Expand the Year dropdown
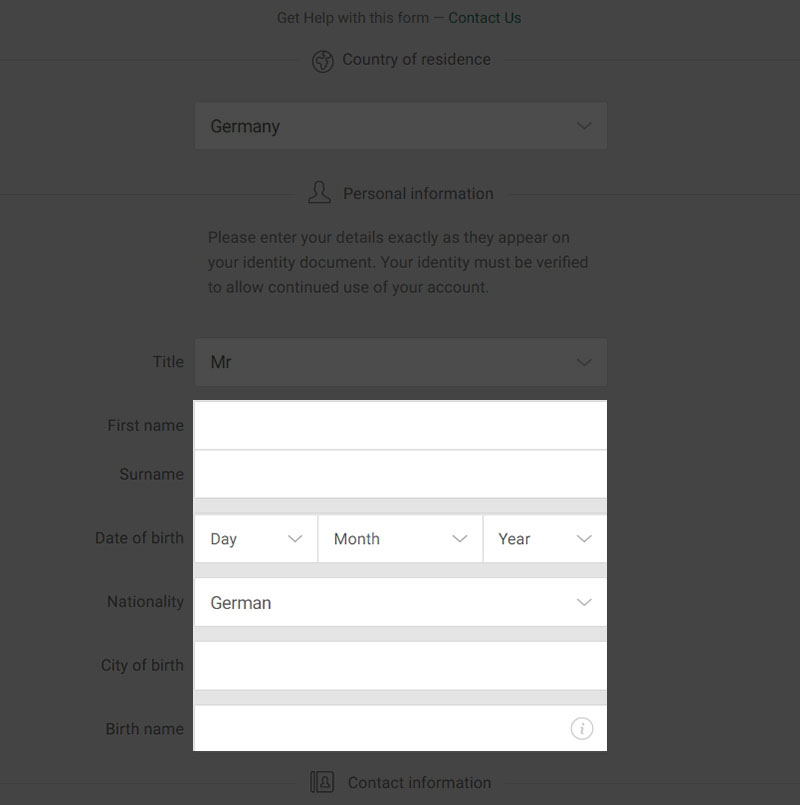800x805 pixels. (x=545, y=539)
